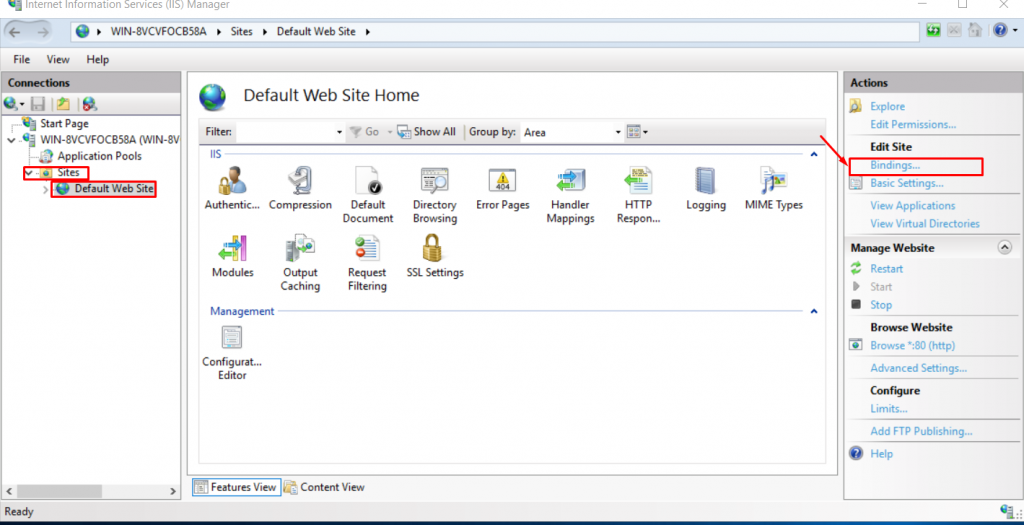Click the Refresh Page icon in address bar

pyautogui.click(x=933, y=31)
